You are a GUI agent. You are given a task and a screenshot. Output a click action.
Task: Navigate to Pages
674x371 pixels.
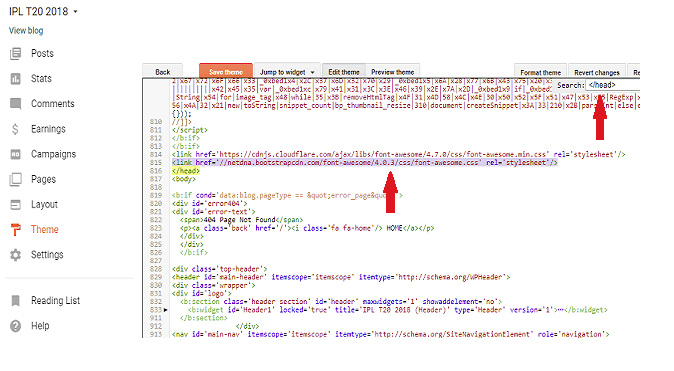(43, 179)
